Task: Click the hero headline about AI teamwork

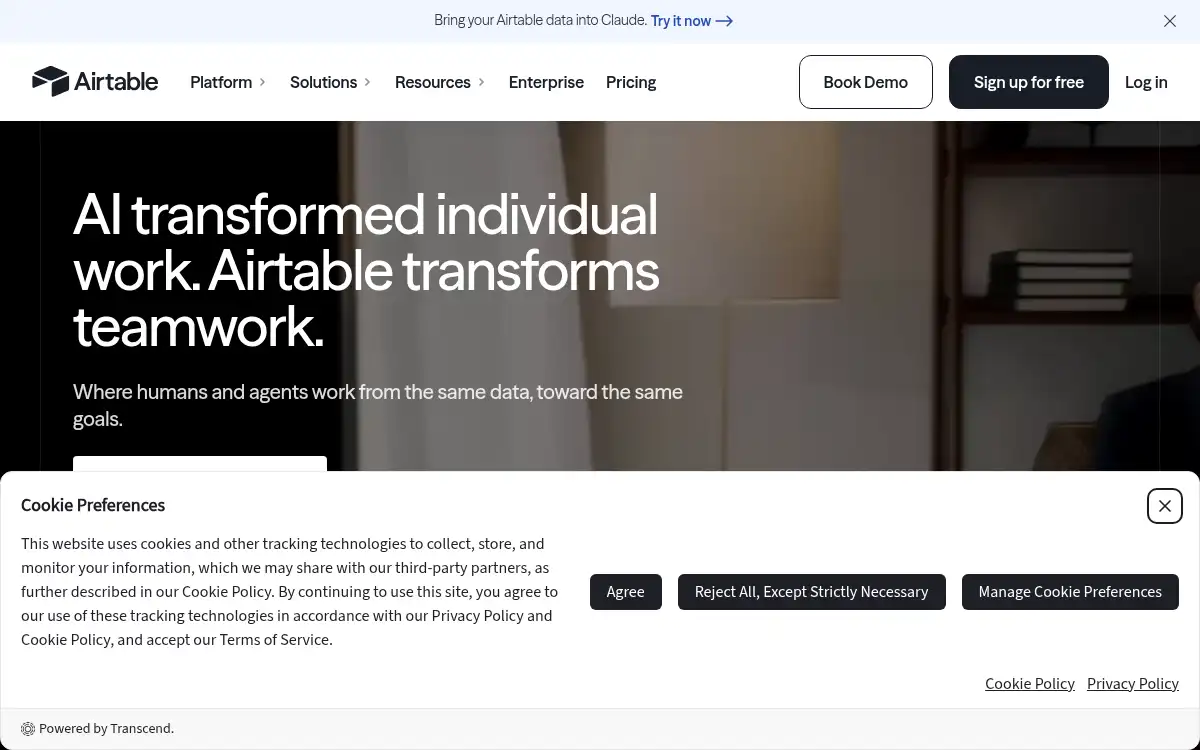Action: (367, 270)
